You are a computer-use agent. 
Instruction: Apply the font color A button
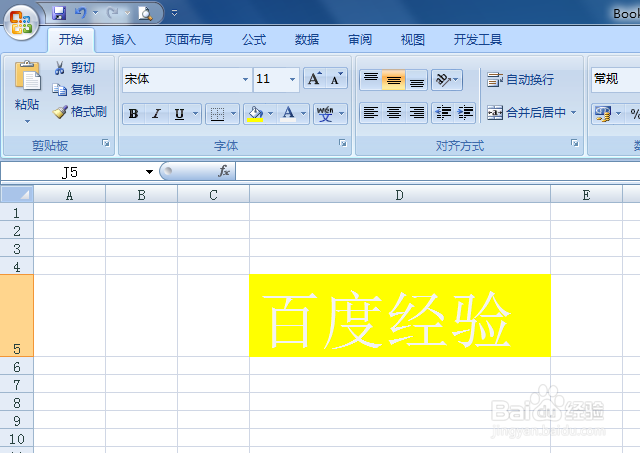click(x=289, y=113)
